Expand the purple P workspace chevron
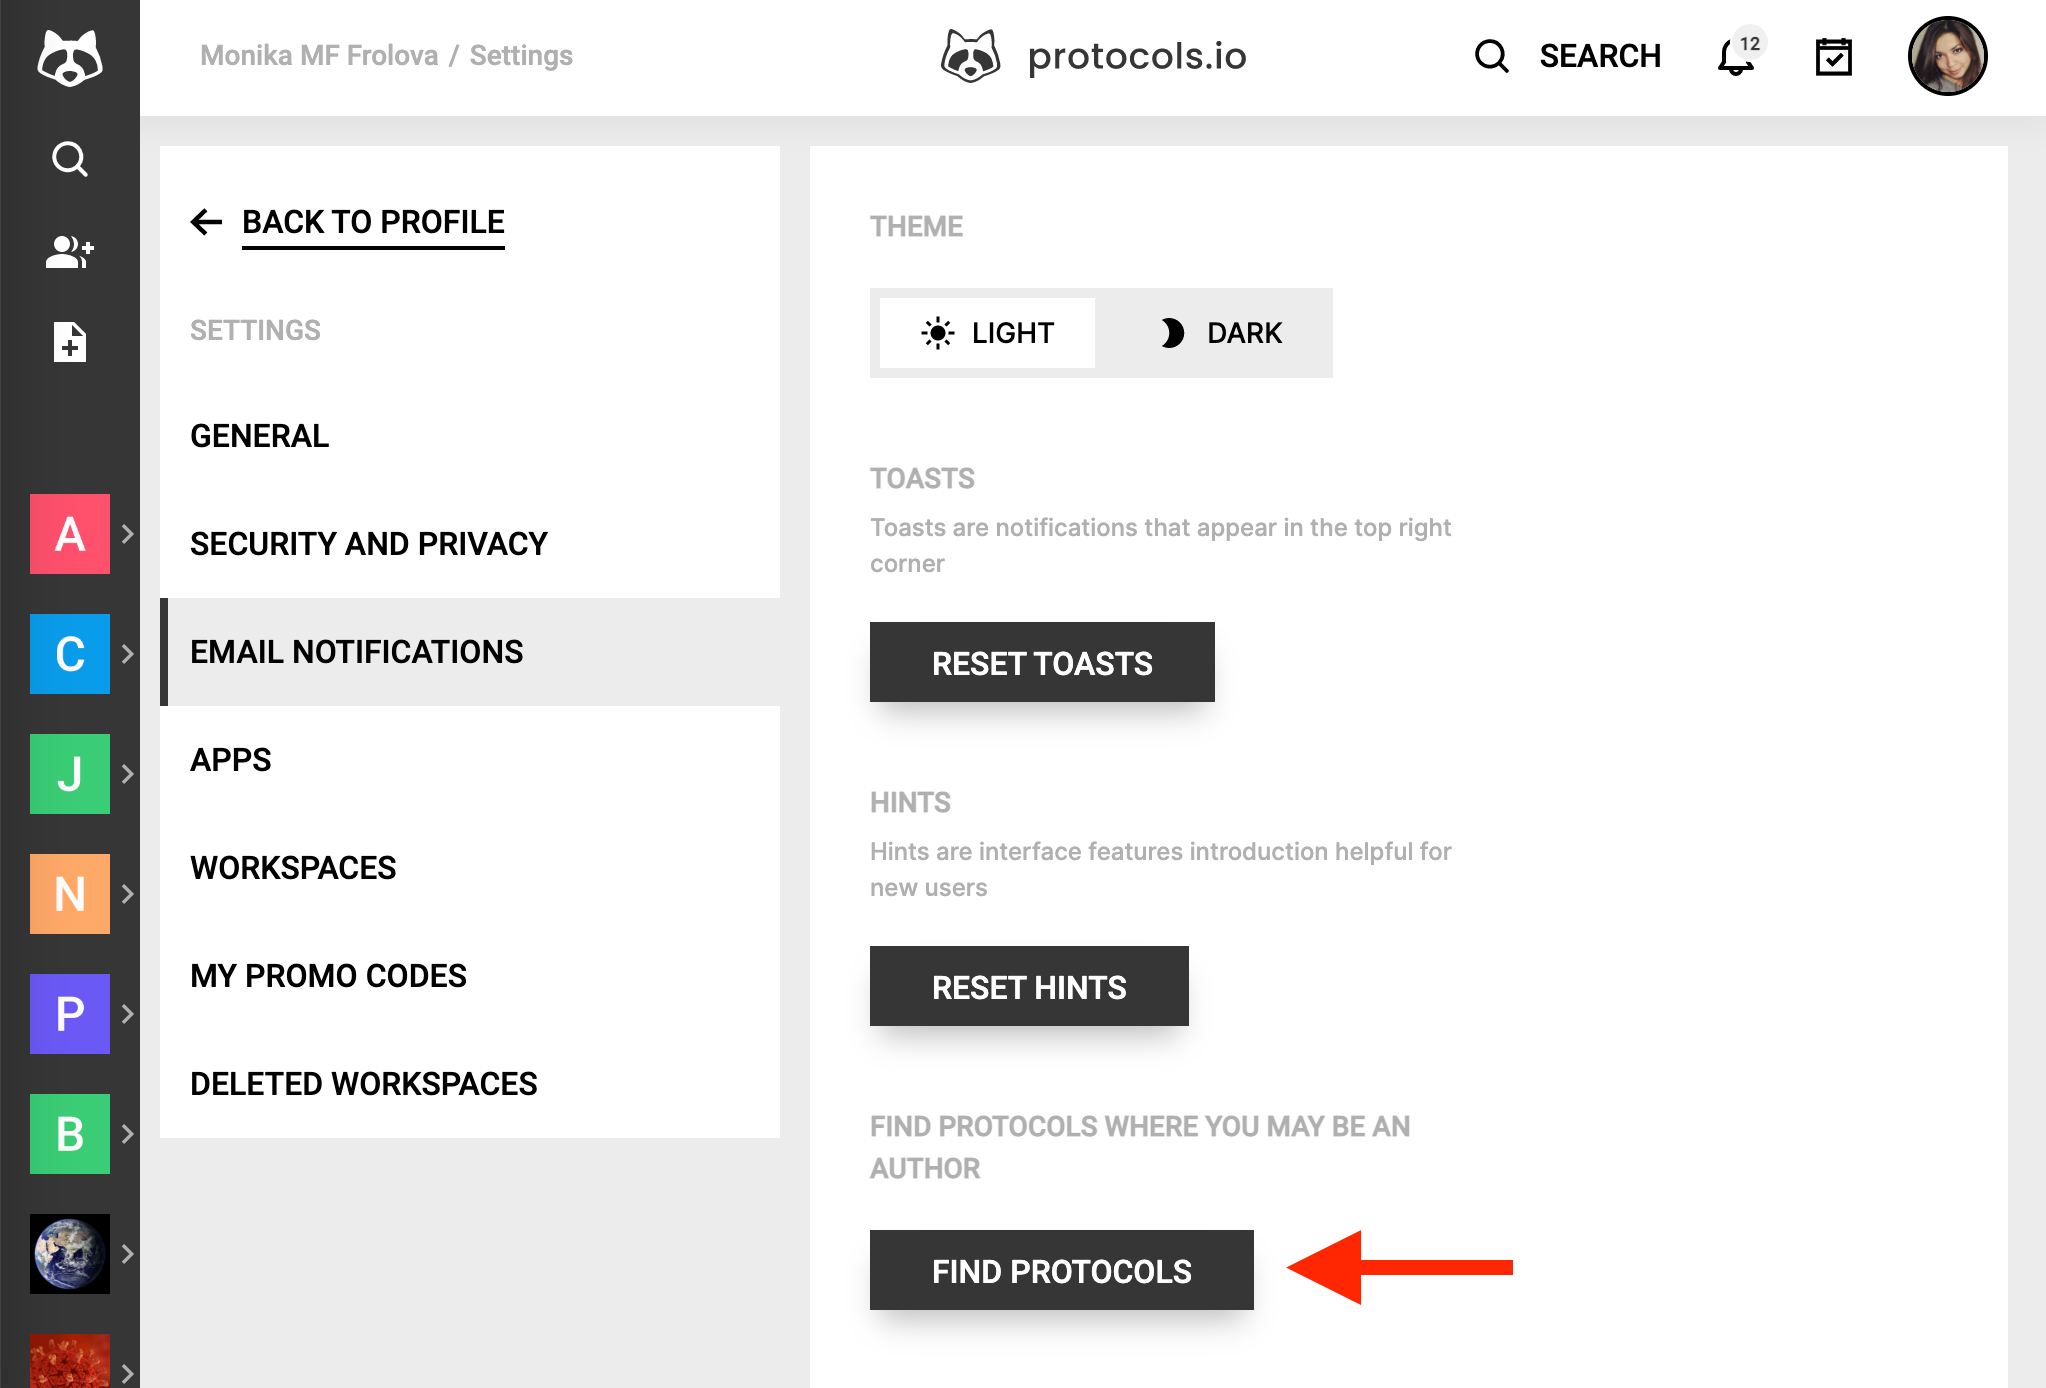2046x1388 pixels. [127, 1013]
